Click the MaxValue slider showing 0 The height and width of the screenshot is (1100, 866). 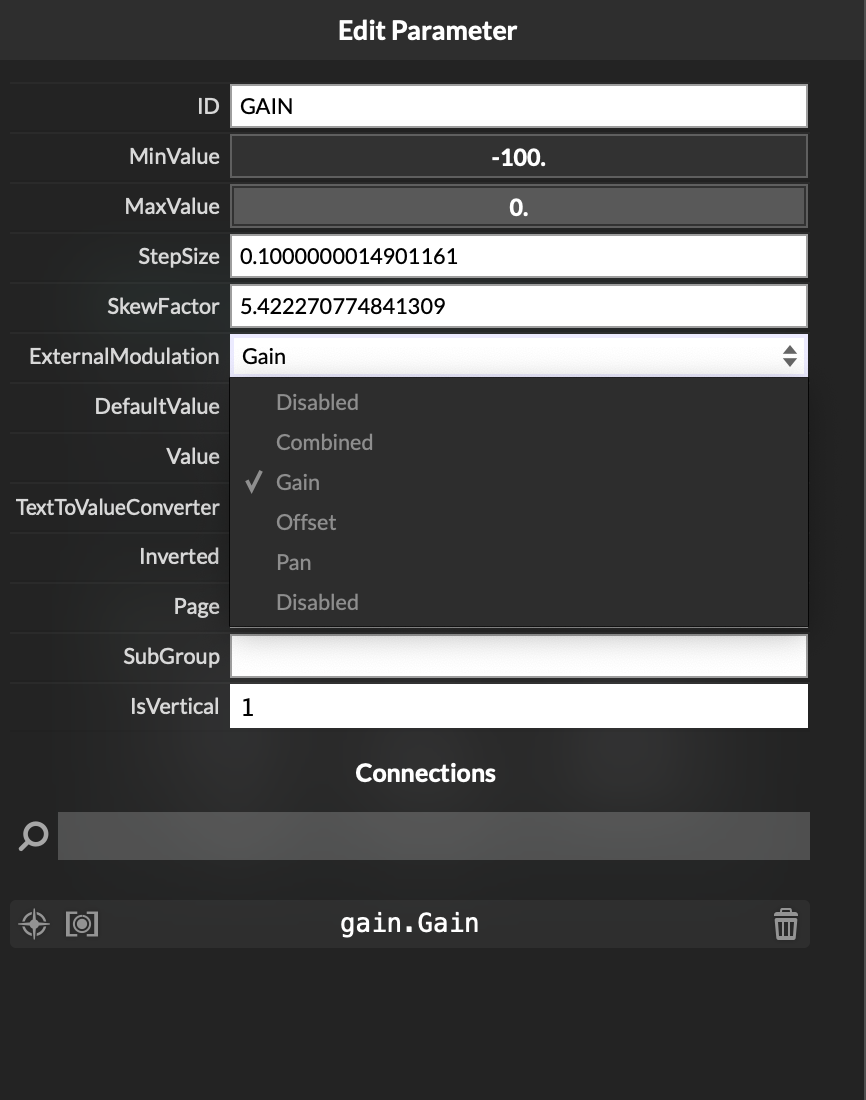(x=519, y=206)
